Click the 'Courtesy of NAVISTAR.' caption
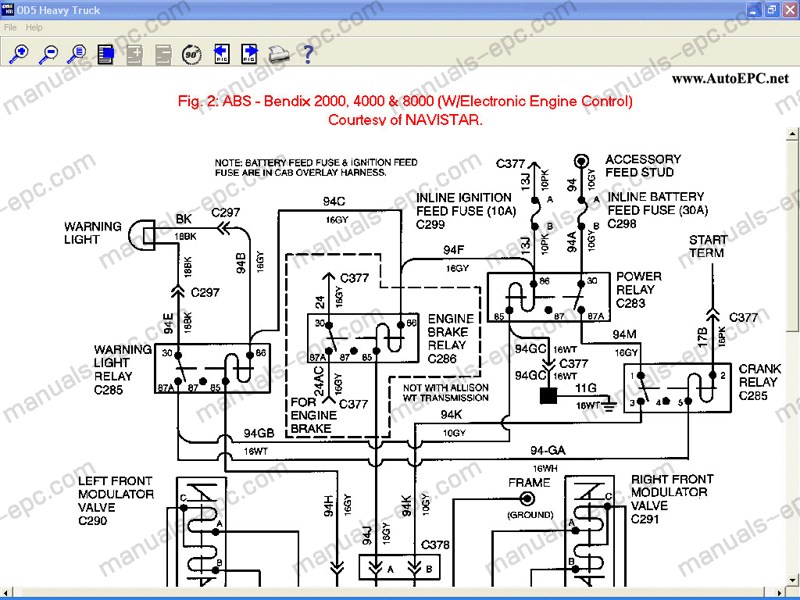The height and width of the screenshot is (600, 800). [405, 120]
